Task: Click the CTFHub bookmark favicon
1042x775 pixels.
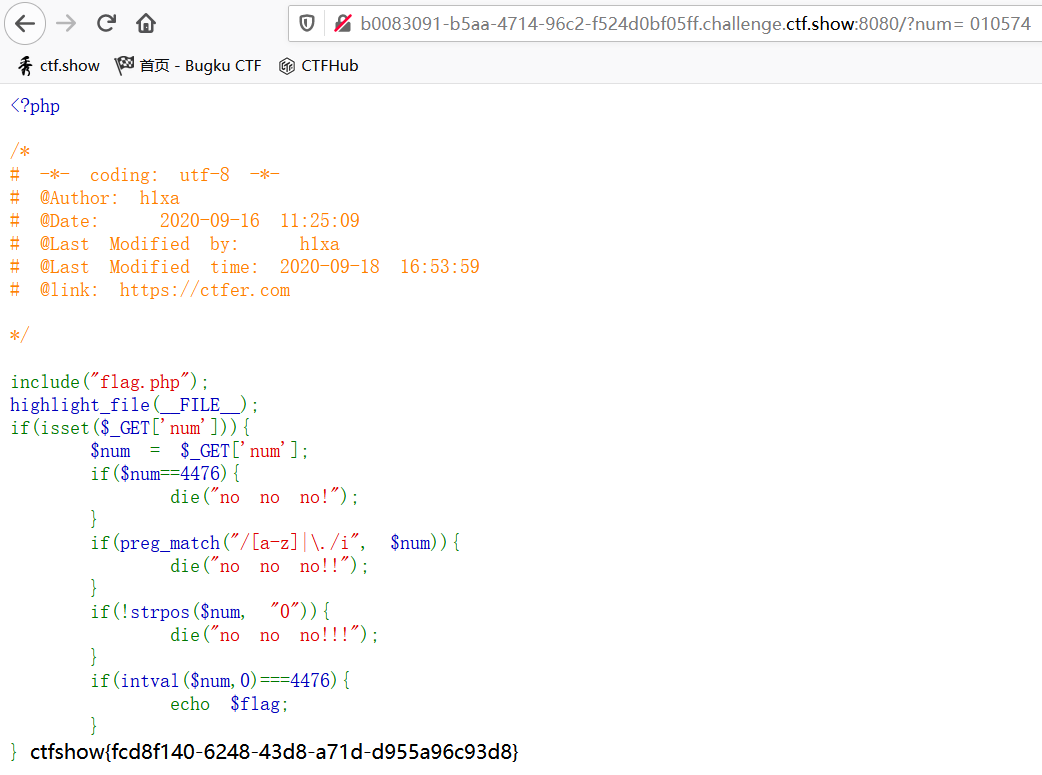Action: tap(286, 66)
